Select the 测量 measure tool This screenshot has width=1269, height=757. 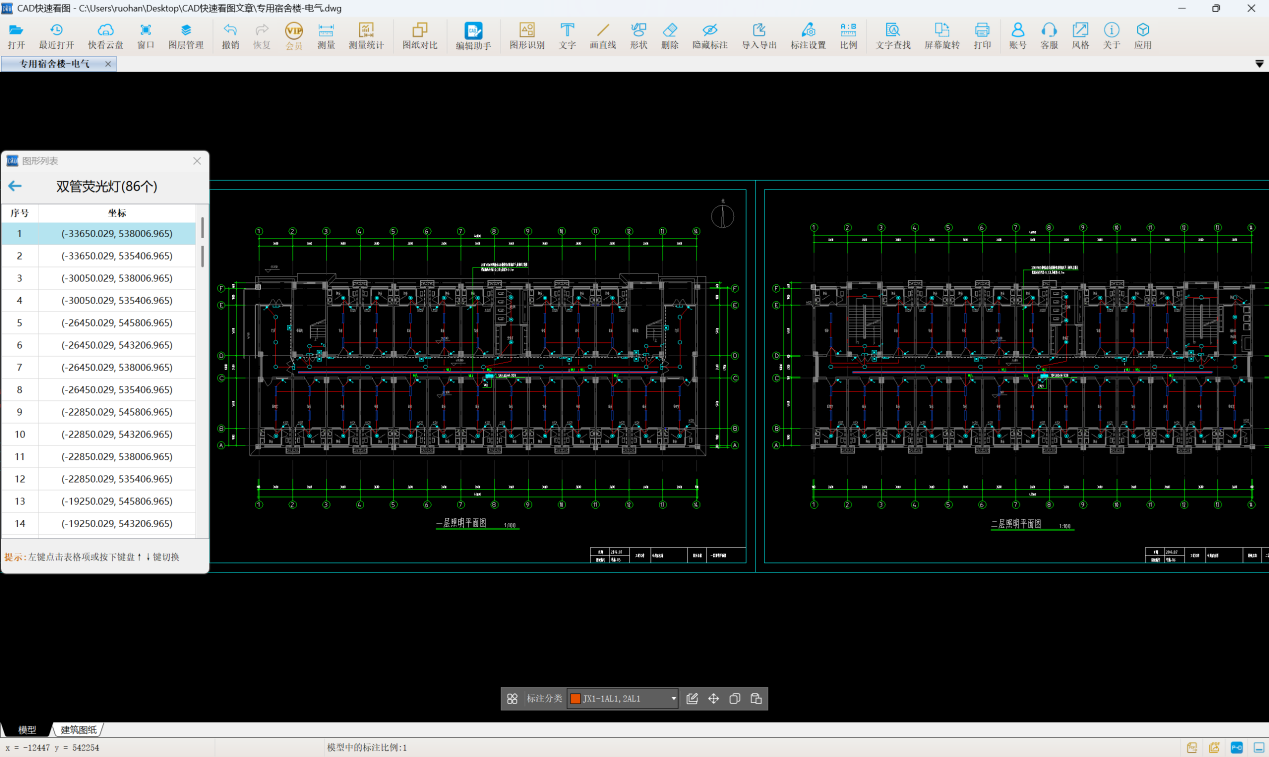coord(326,36)
